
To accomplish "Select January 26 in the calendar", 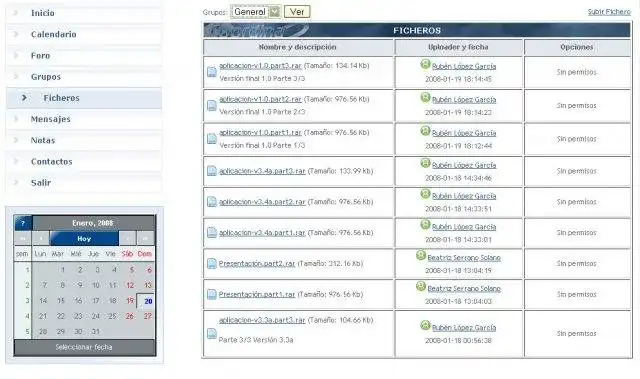I will [x=130, y=316].
